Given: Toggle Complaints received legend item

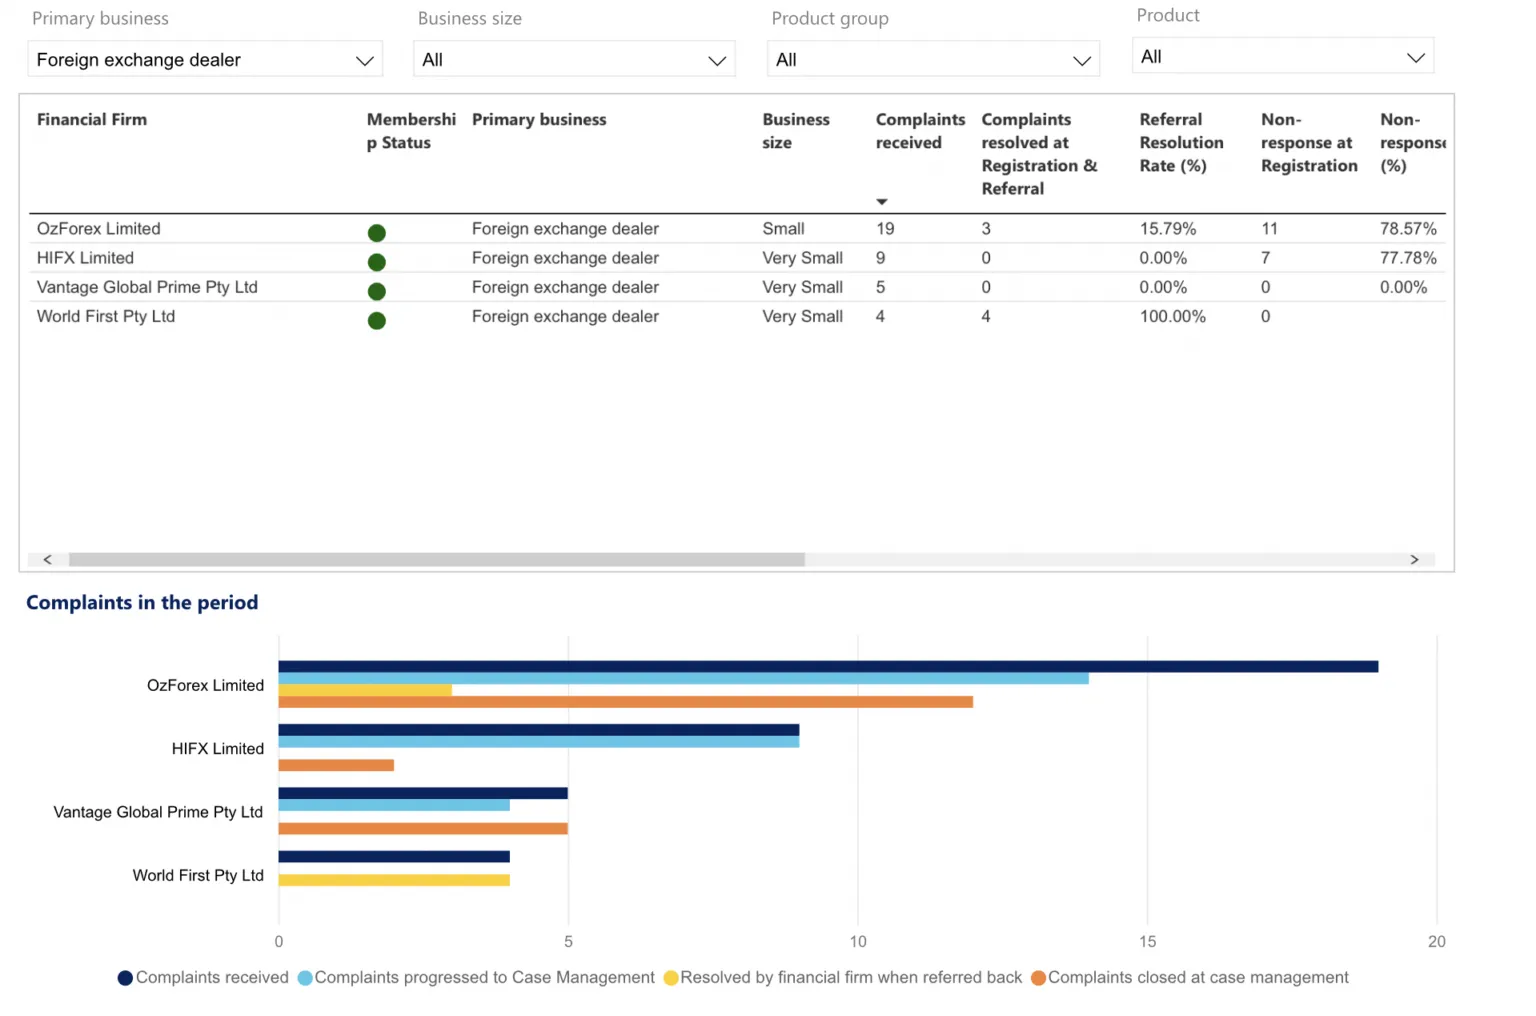Looking at the screenshot, I should (x=203, y=978).
